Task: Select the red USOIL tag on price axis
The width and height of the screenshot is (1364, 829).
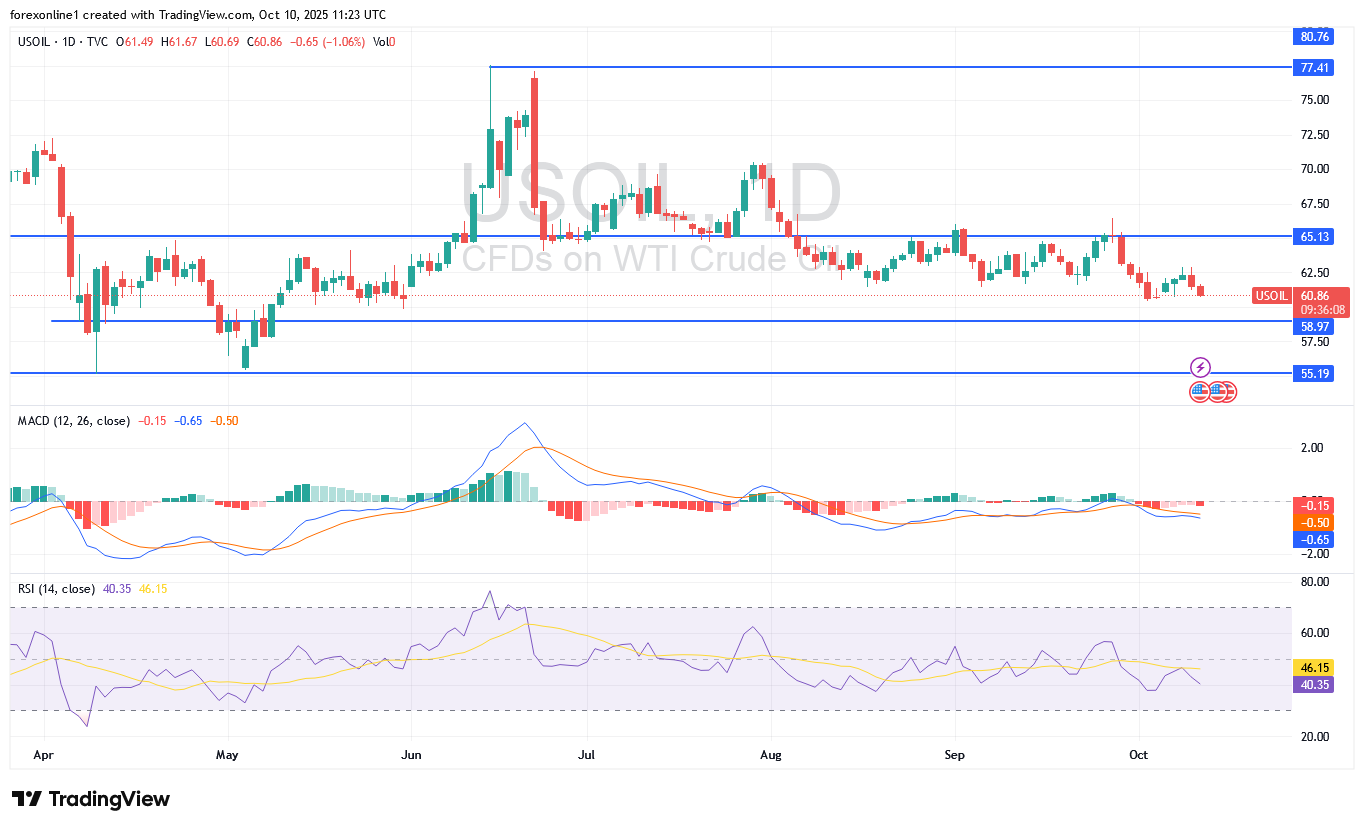Action: (1271, 296)
